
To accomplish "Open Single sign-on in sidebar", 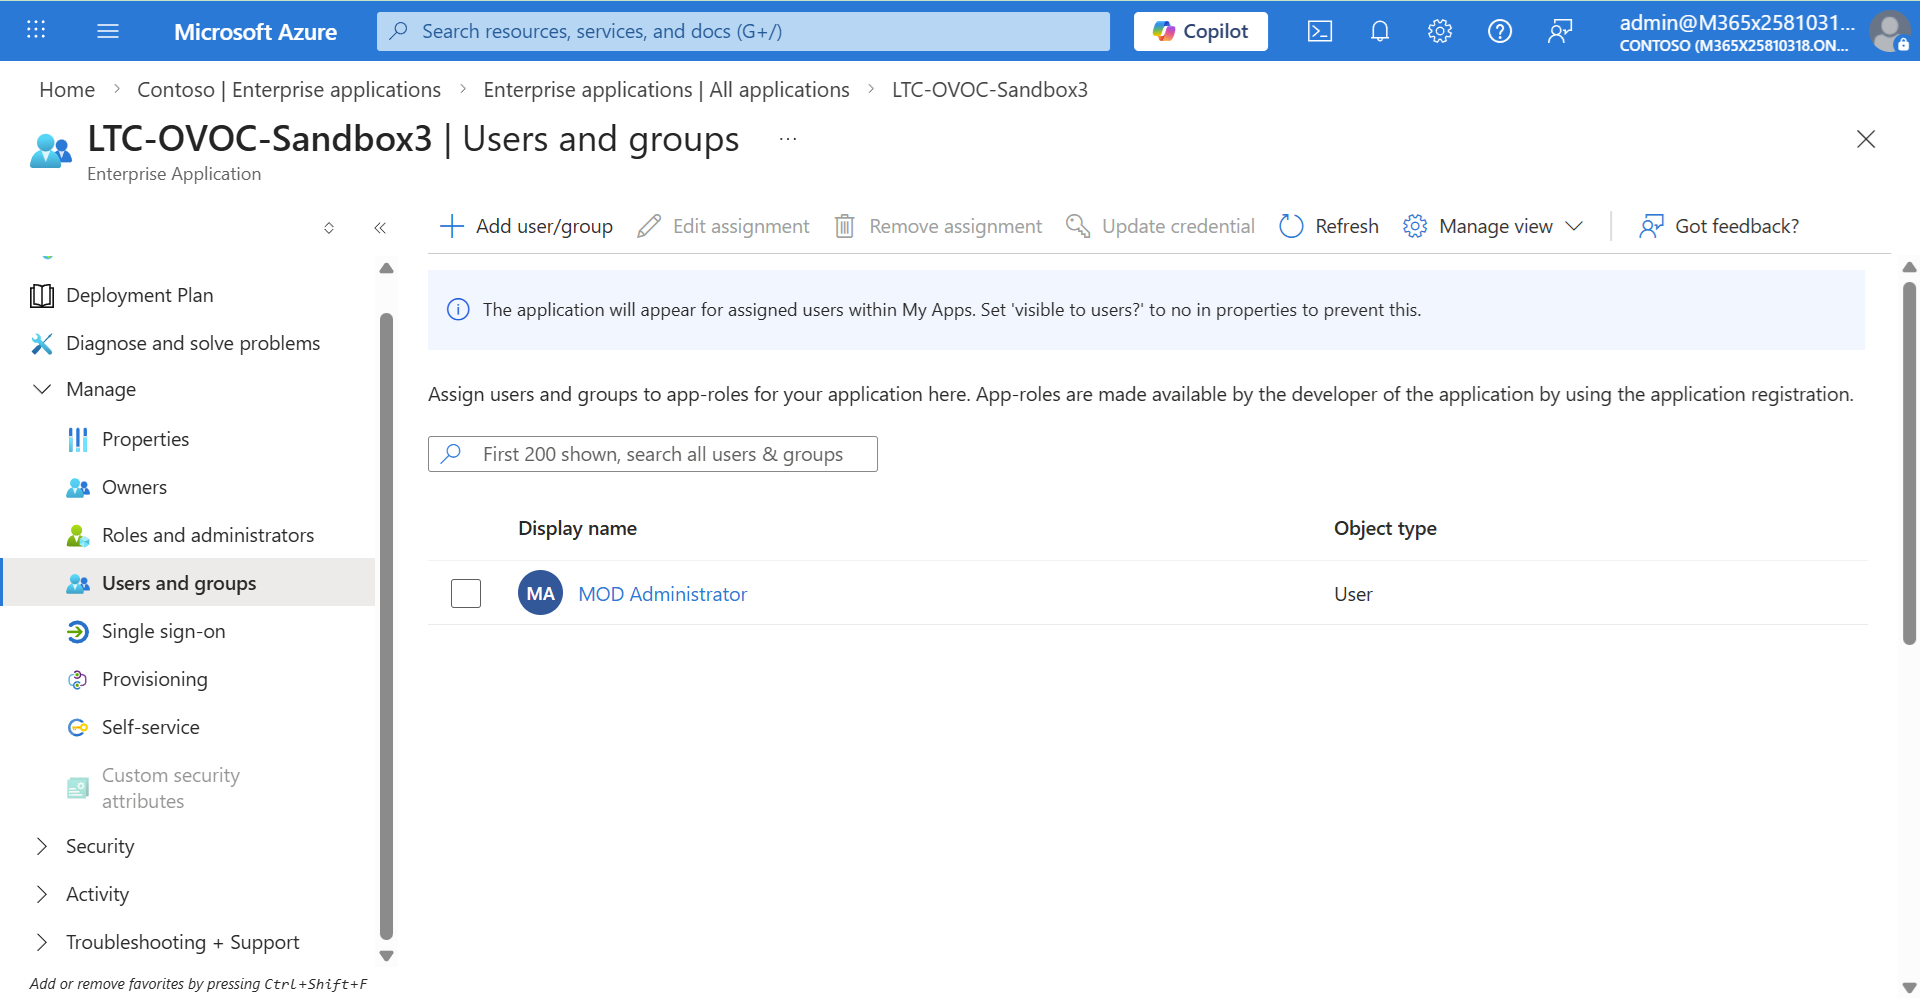I will click(163, 631).
